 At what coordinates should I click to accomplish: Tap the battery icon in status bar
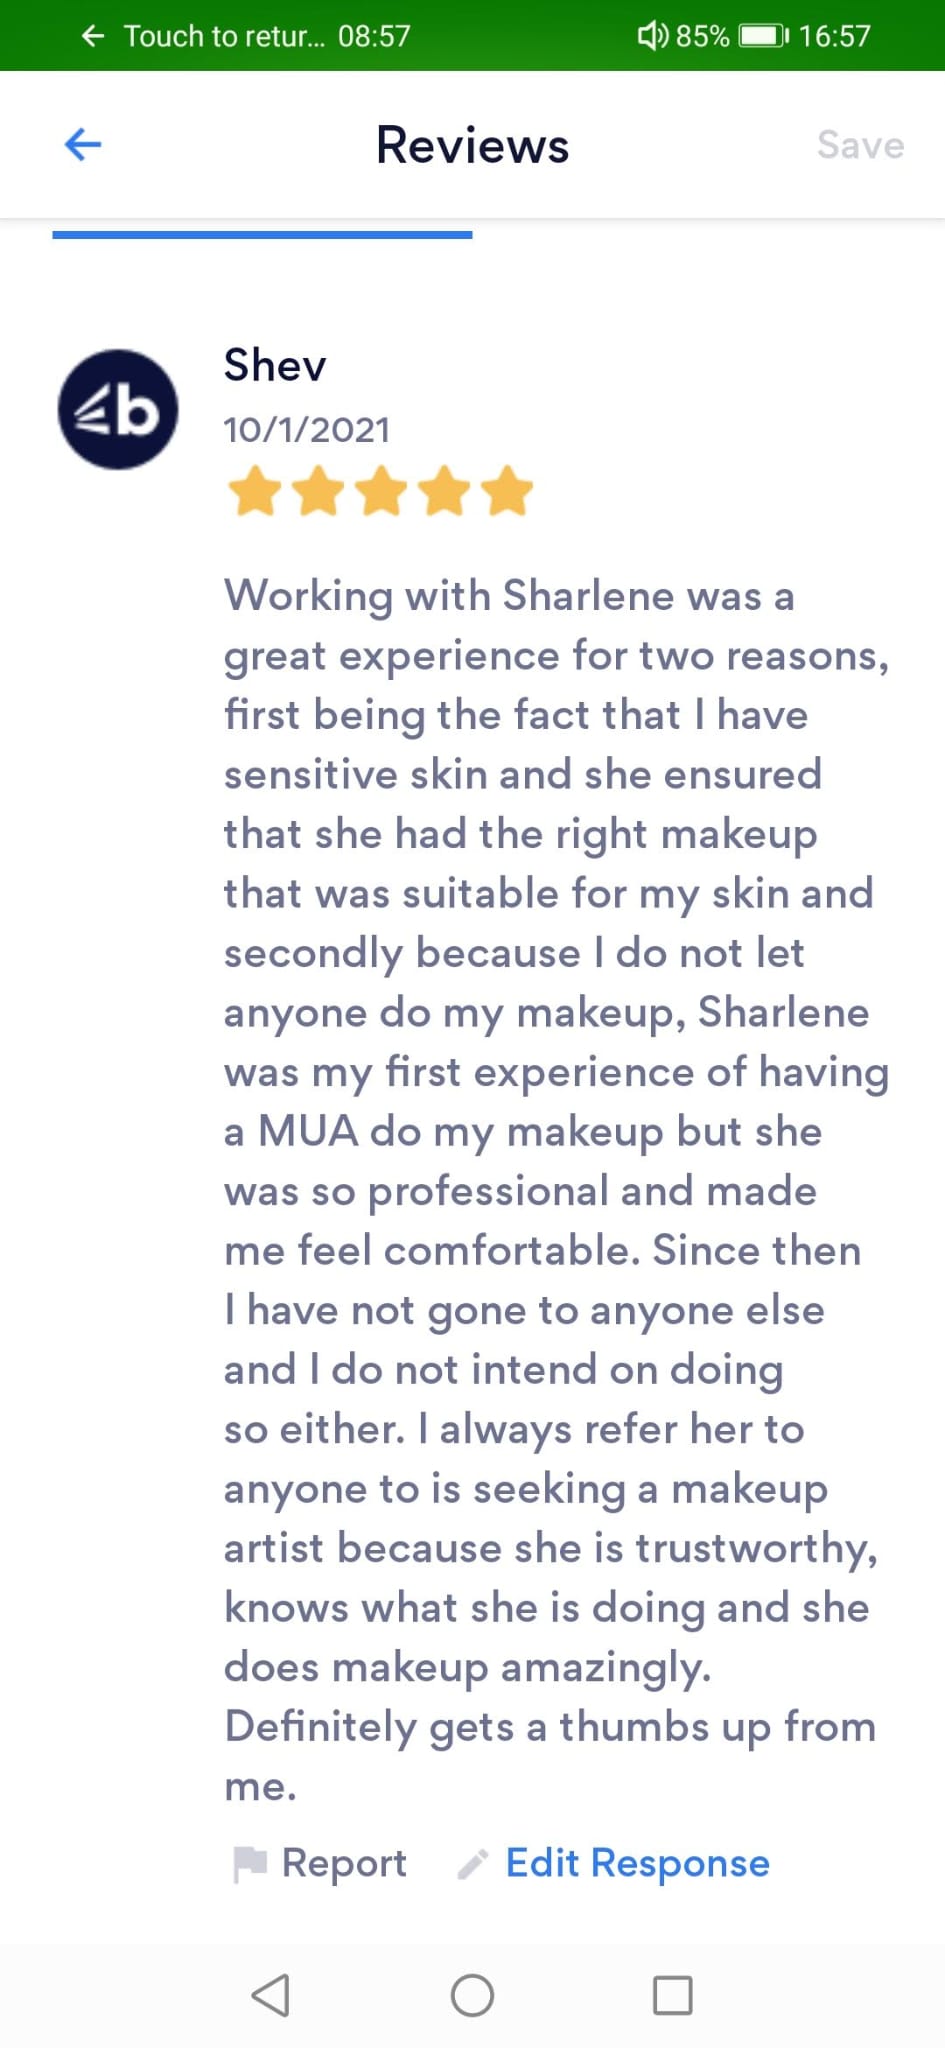(763, 36)
